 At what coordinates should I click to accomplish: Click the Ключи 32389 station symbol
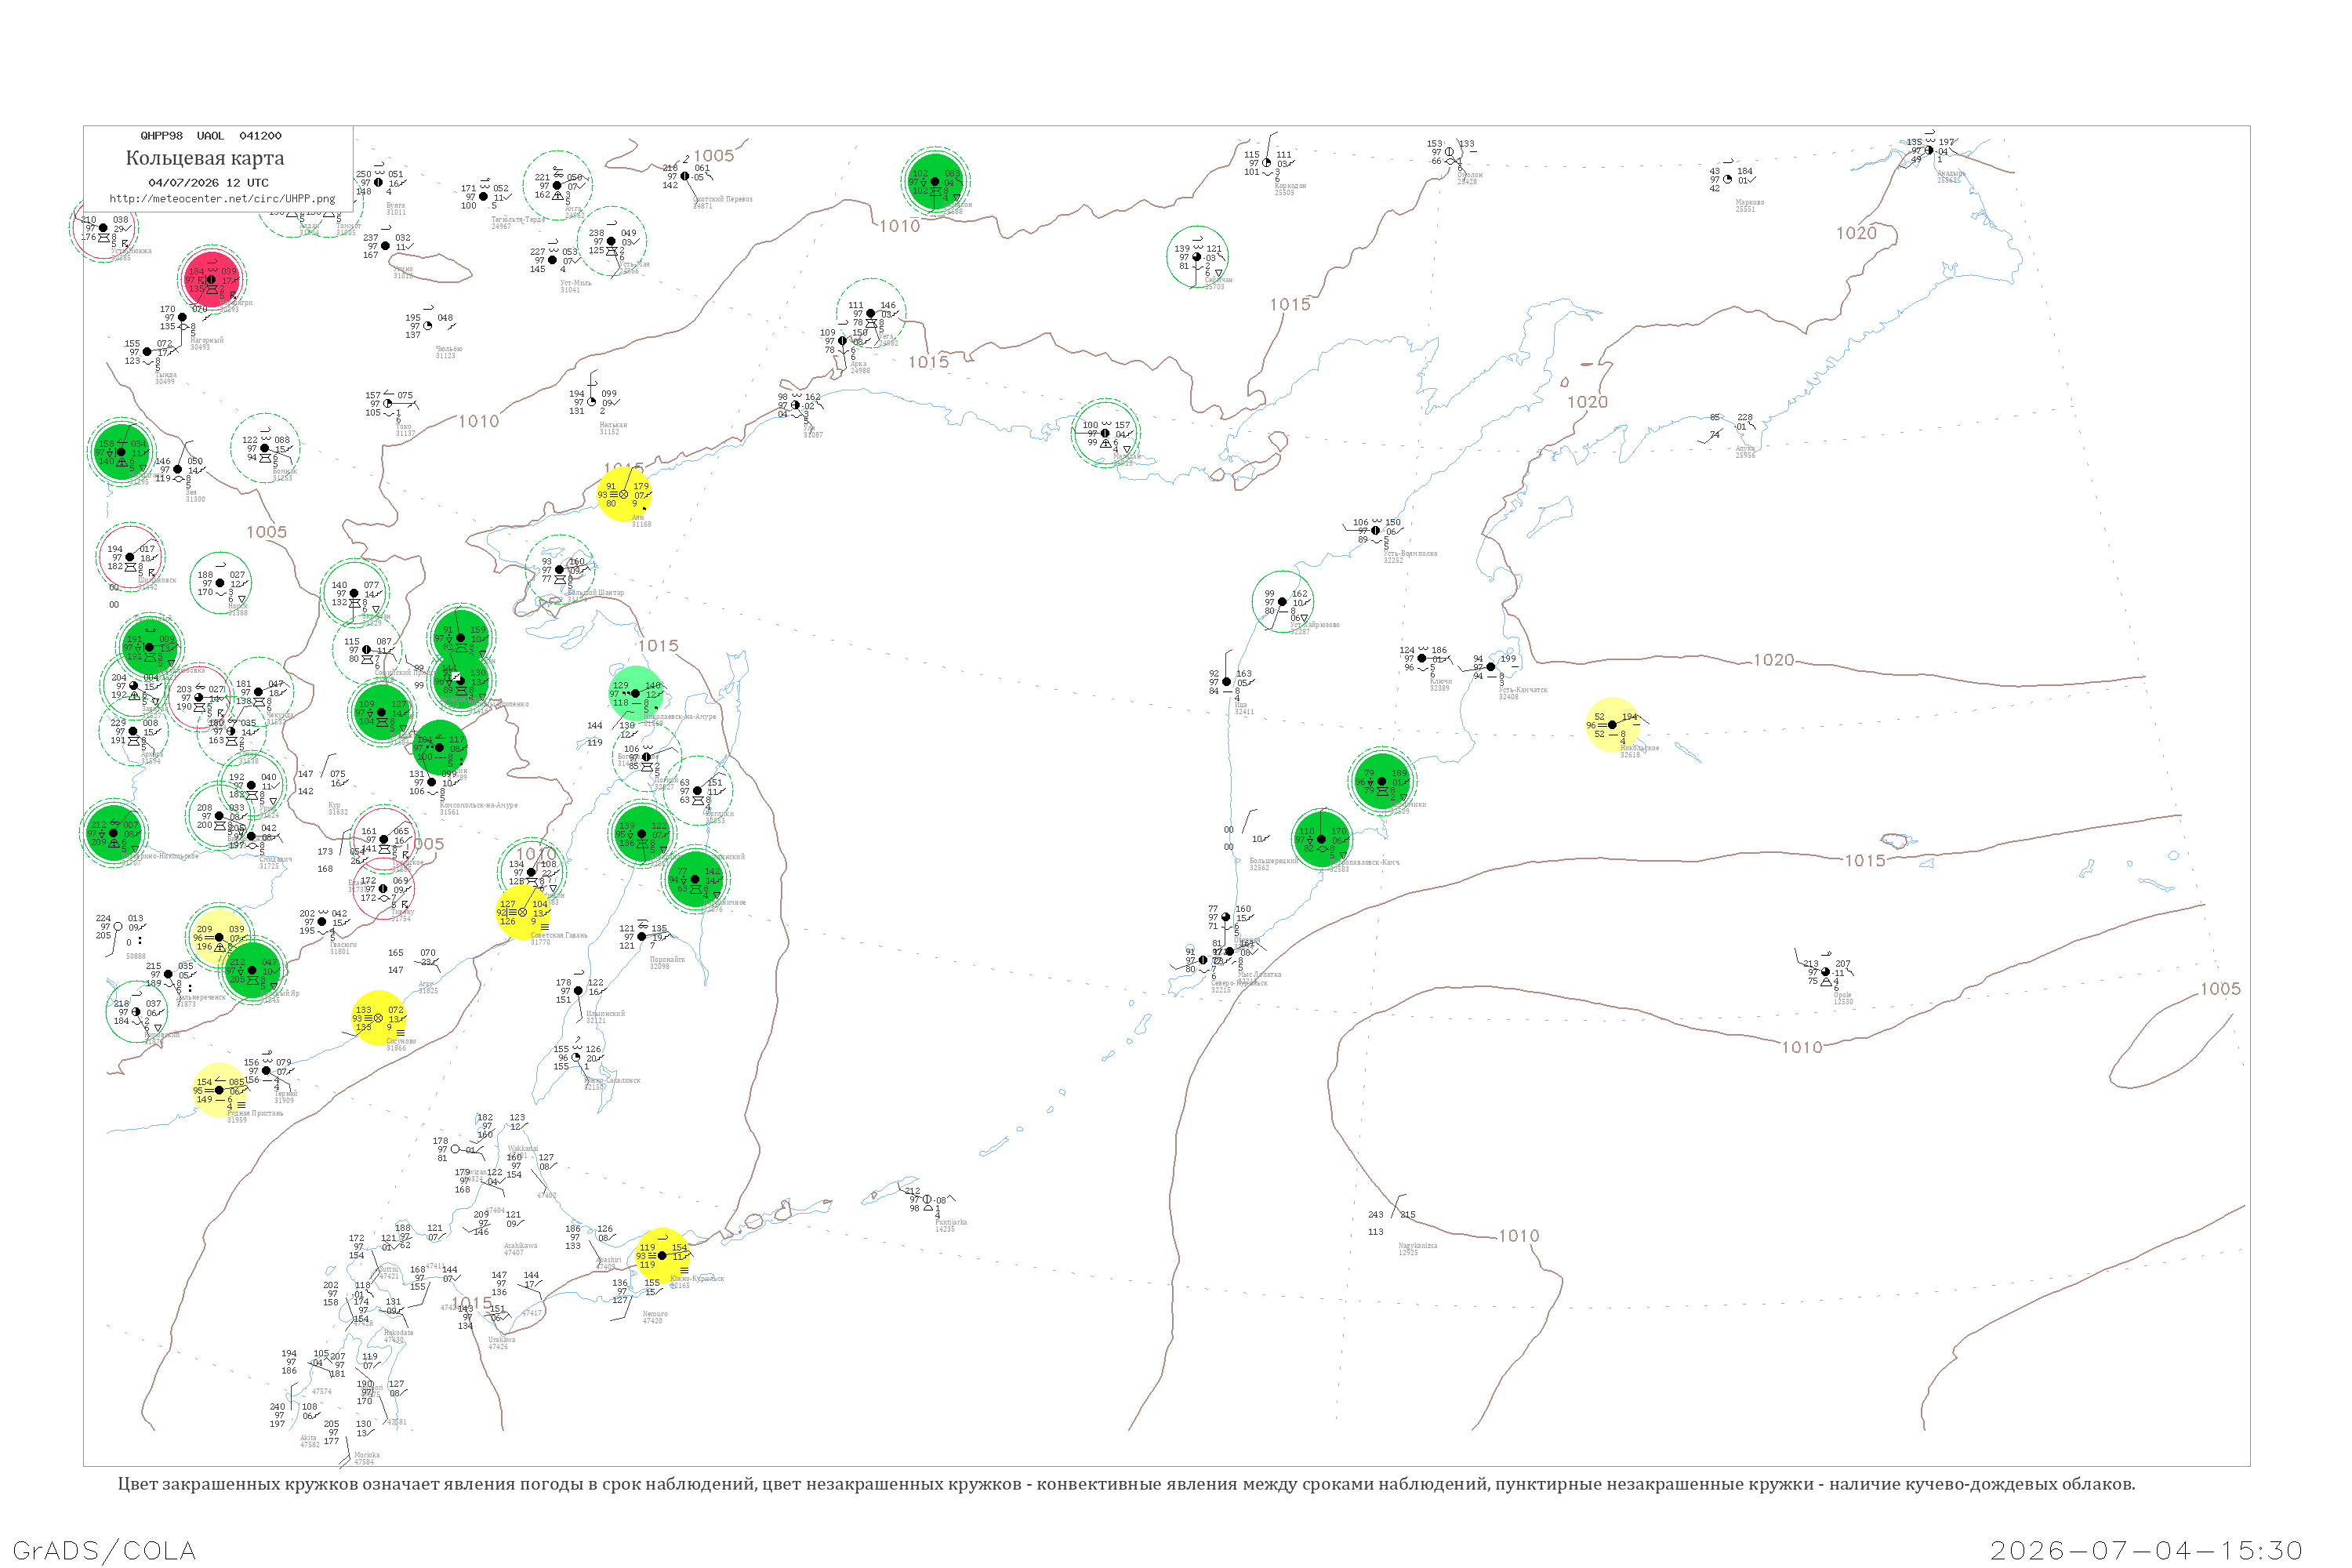pos(1422,658)
